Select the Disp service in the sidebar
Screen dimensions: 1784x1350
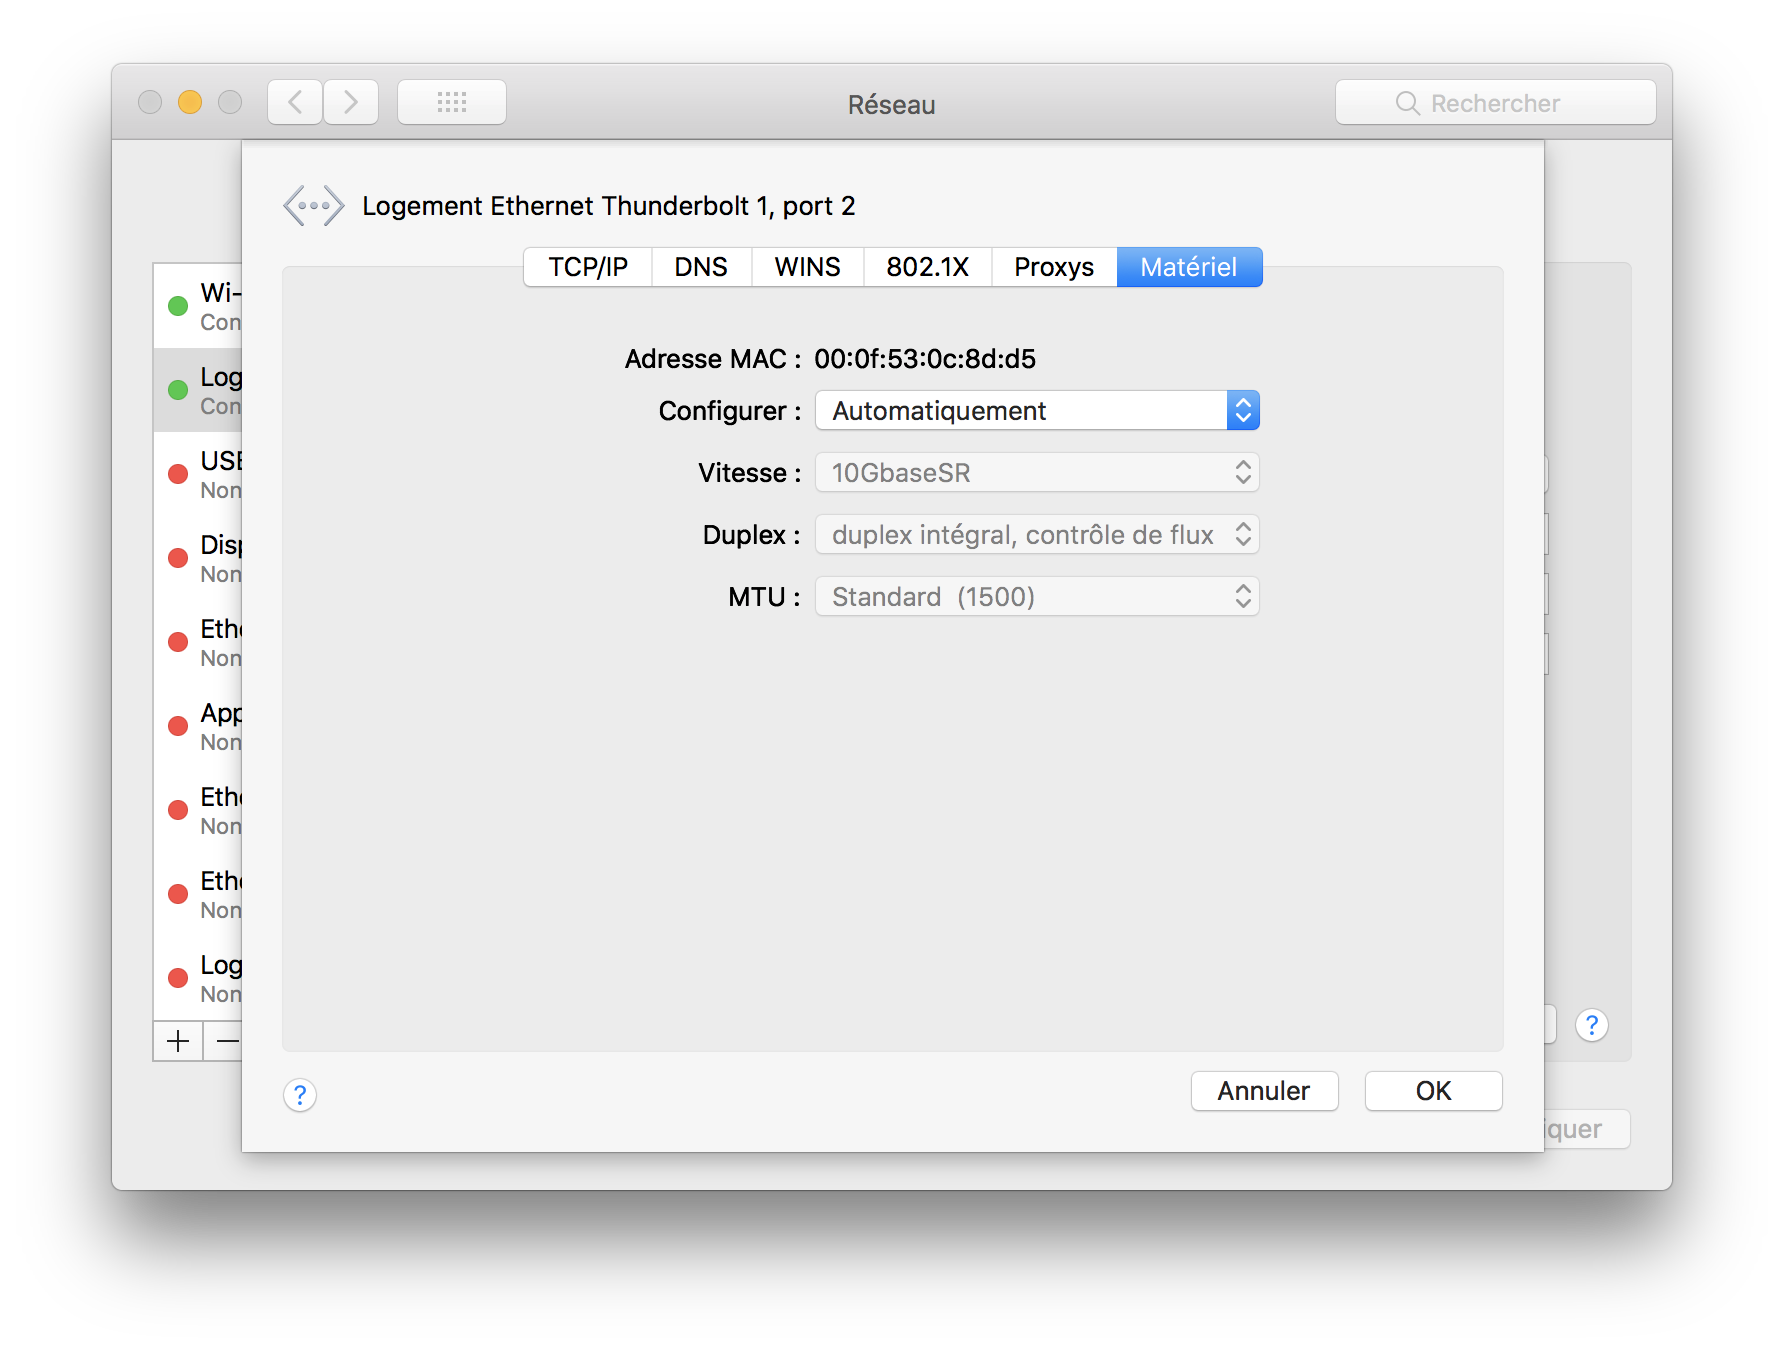198,558
